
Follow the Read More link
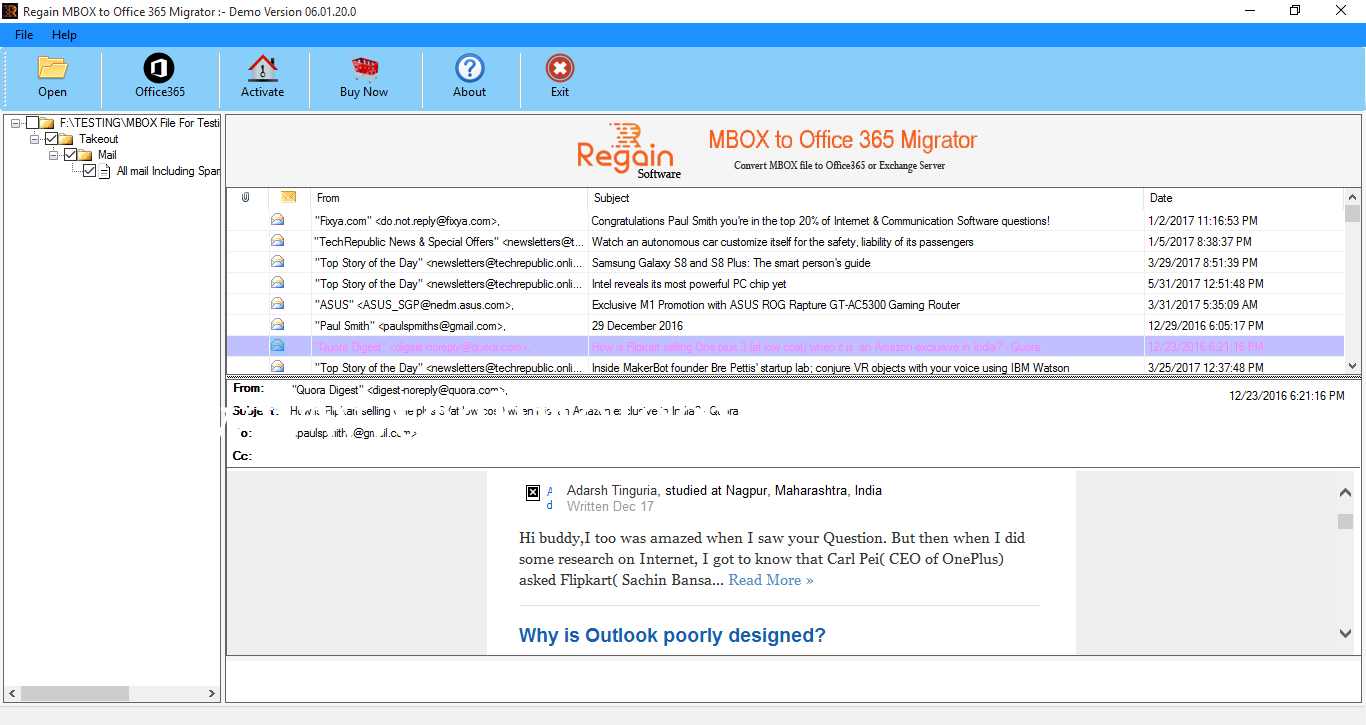(770, 580)
